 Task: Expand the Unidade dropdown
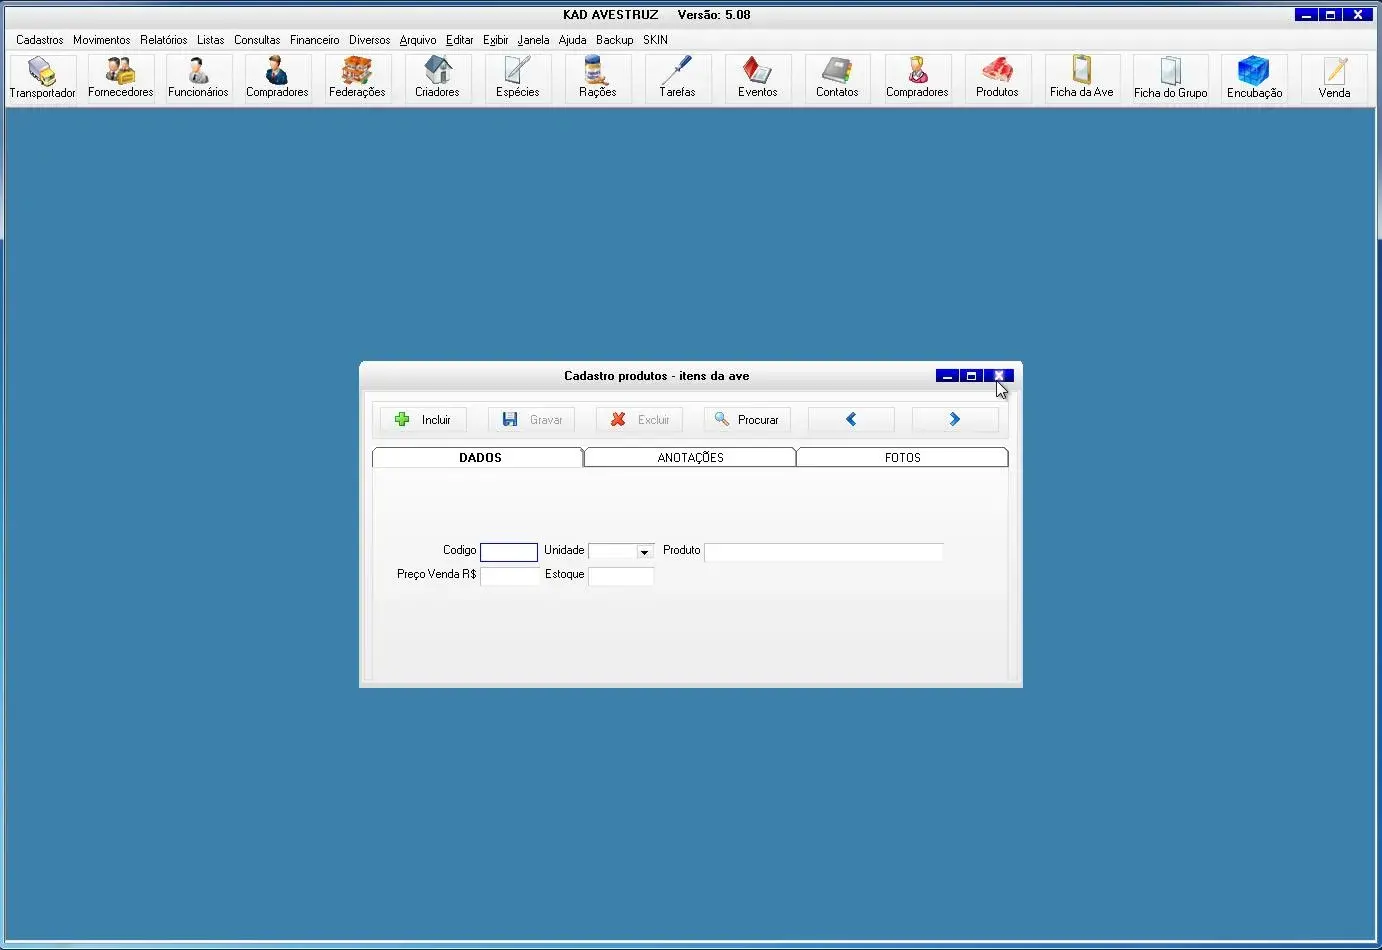coord(644,552)
